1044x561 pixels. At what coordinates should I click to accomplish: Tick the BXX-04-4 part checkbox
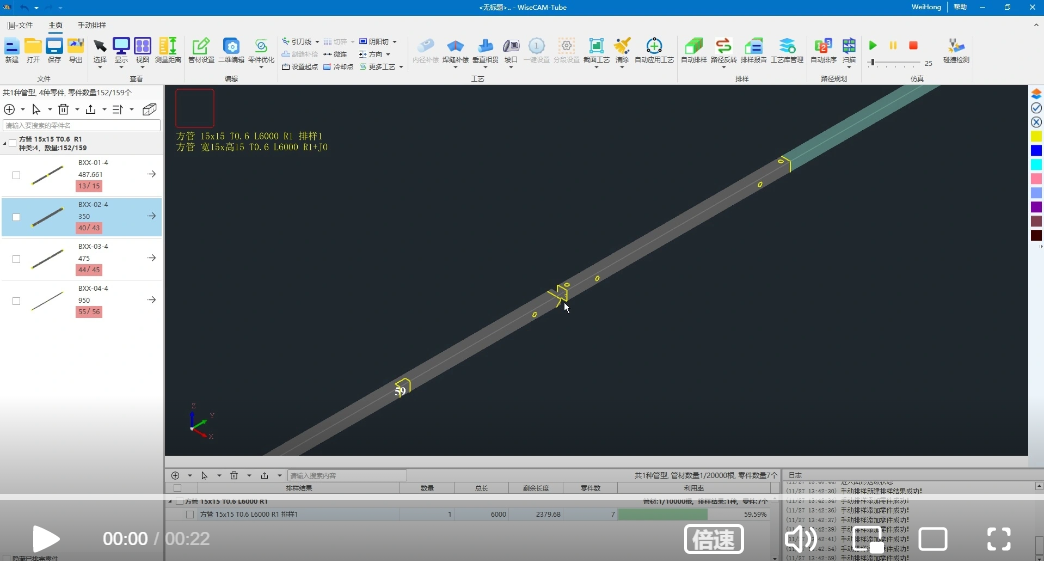tap(15, 301)
